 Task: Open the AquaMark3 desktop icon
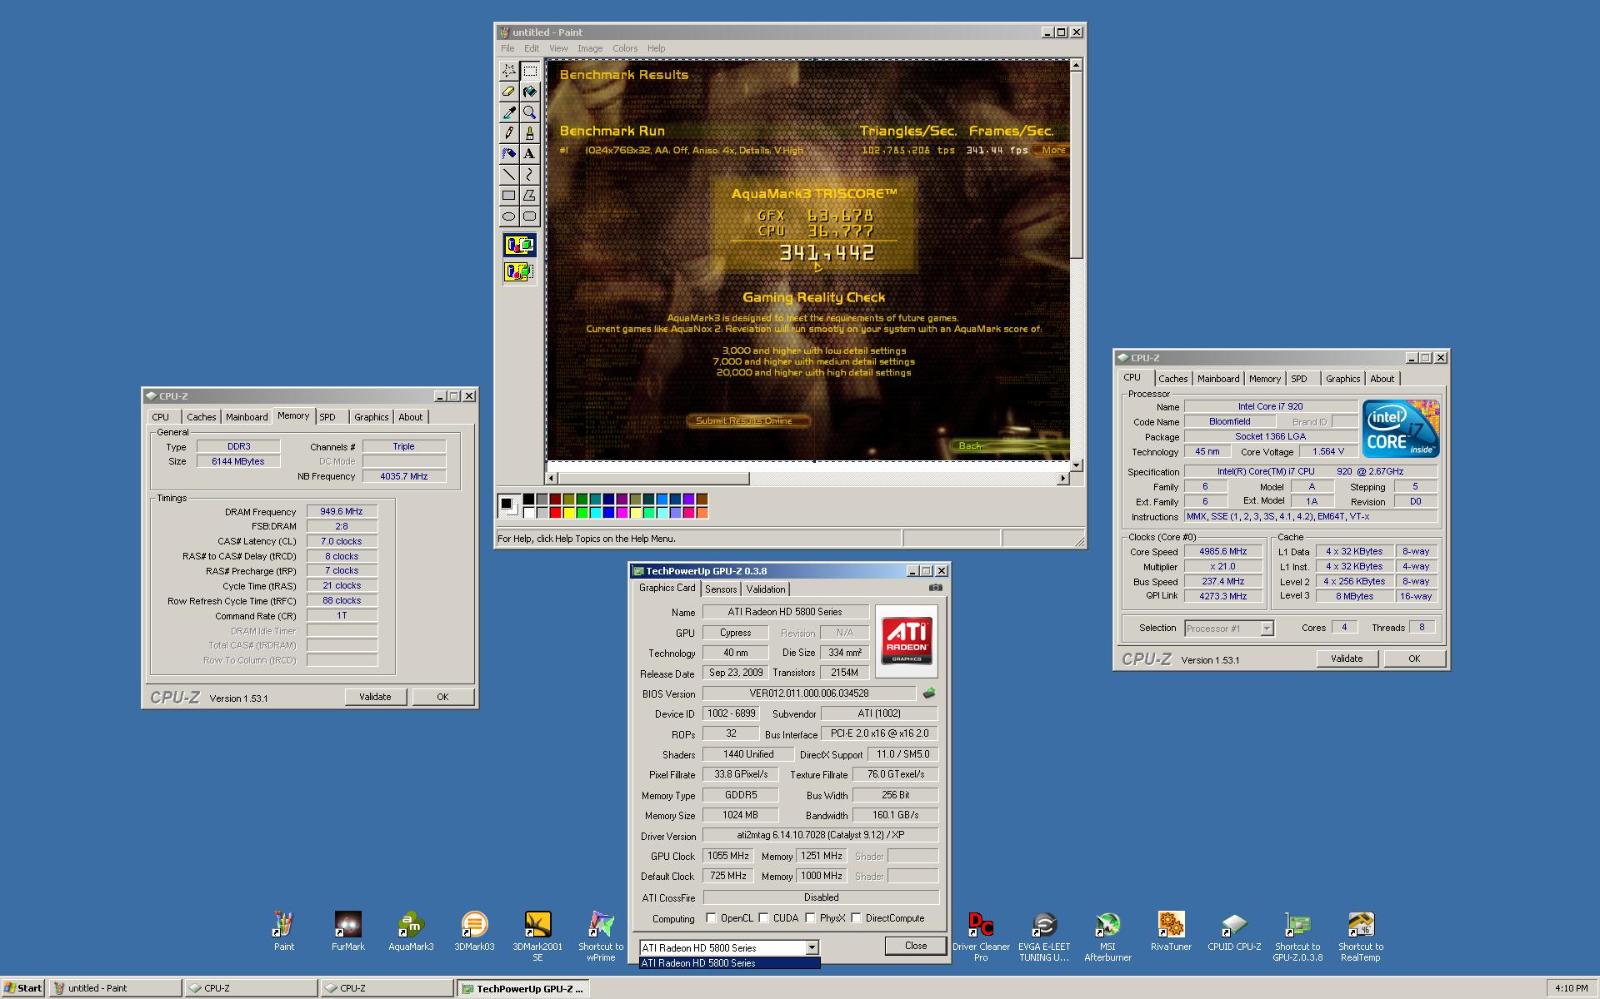coord(411,930)
